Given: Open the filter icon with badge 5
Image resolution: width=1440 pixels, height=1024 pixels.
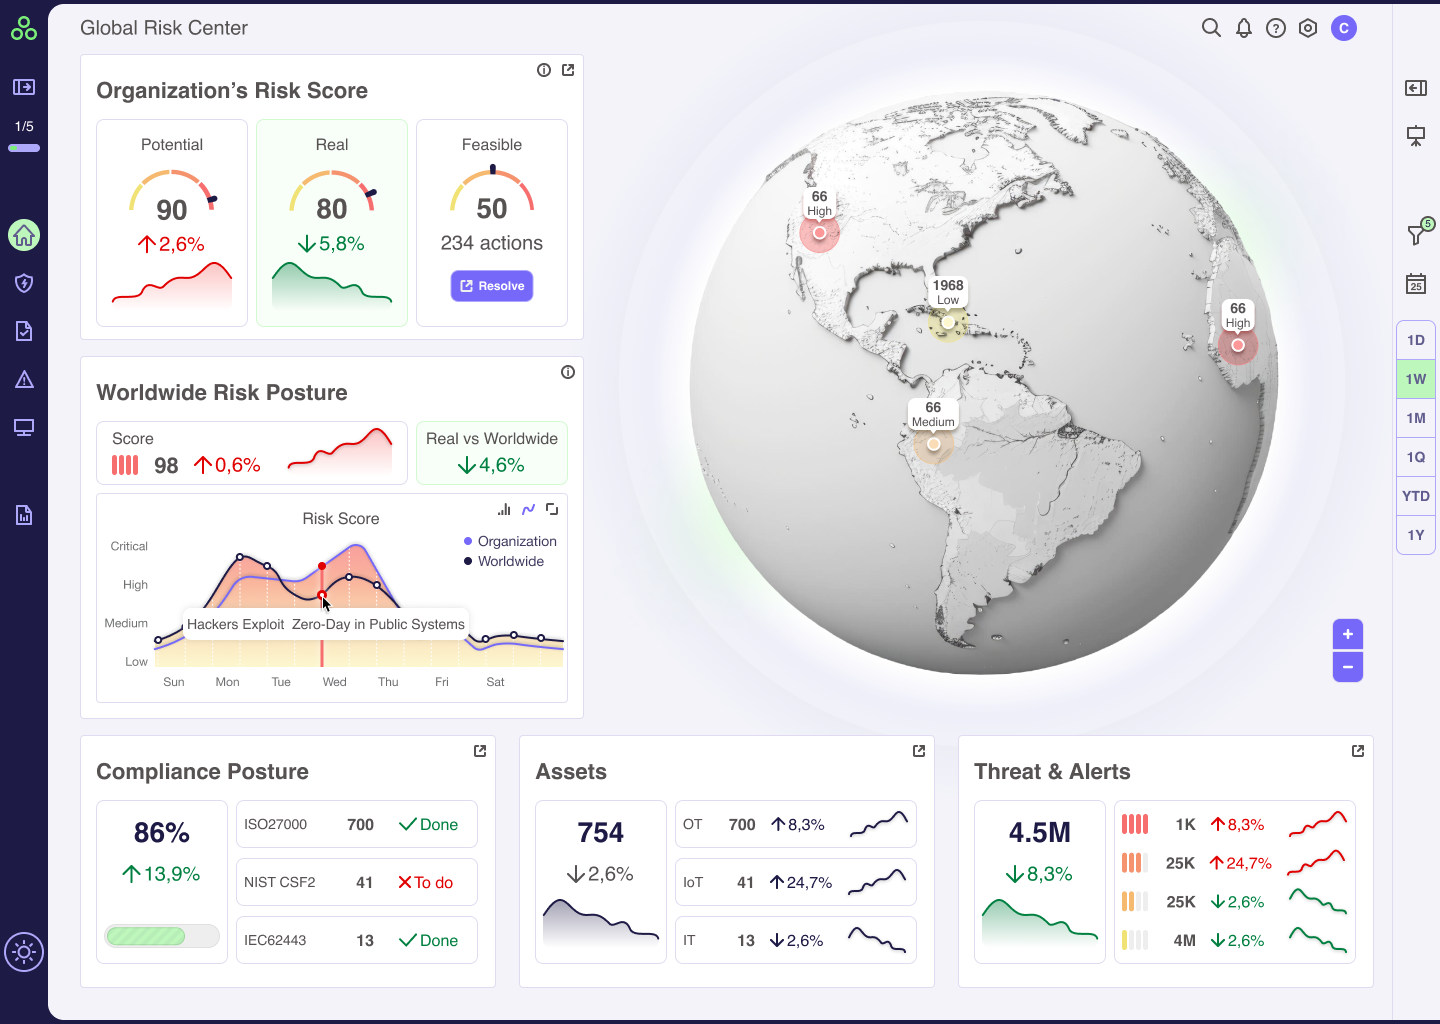Looking at the screenshot, I should [x=1417, y=234].
